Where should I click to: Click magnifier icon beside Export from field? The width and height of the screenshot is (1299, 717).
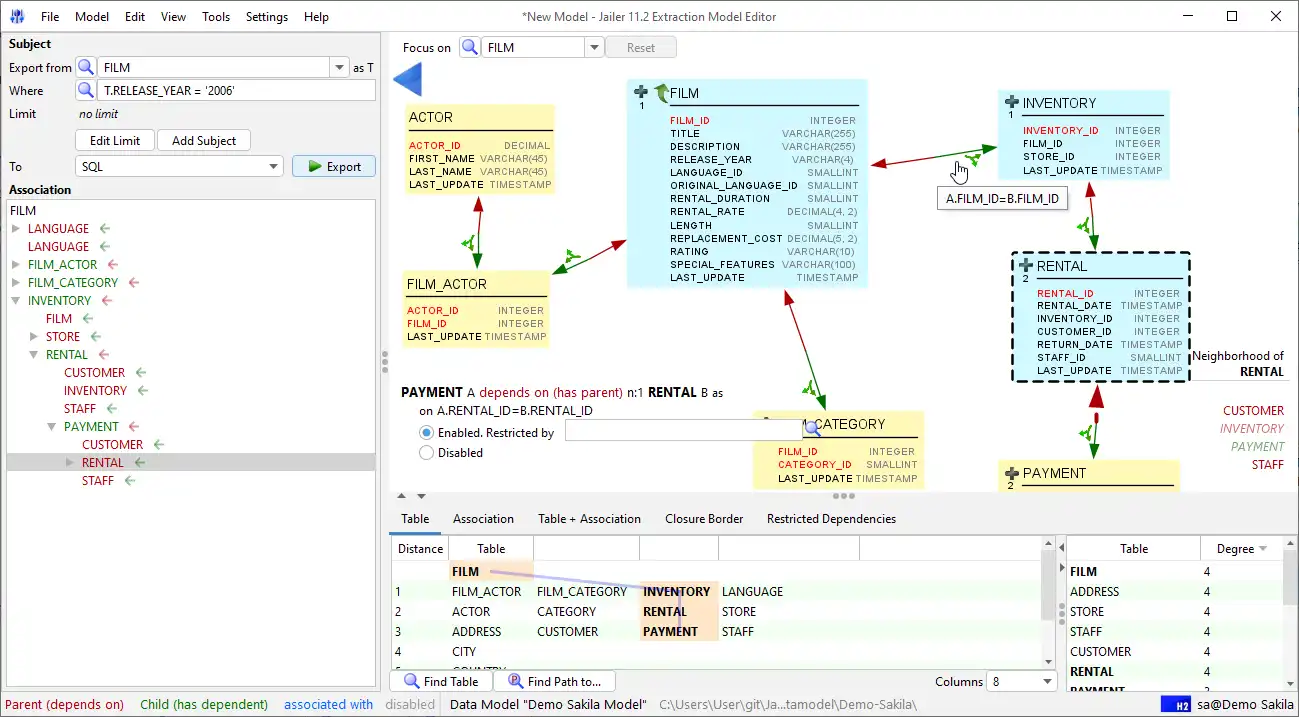[86, 67]
